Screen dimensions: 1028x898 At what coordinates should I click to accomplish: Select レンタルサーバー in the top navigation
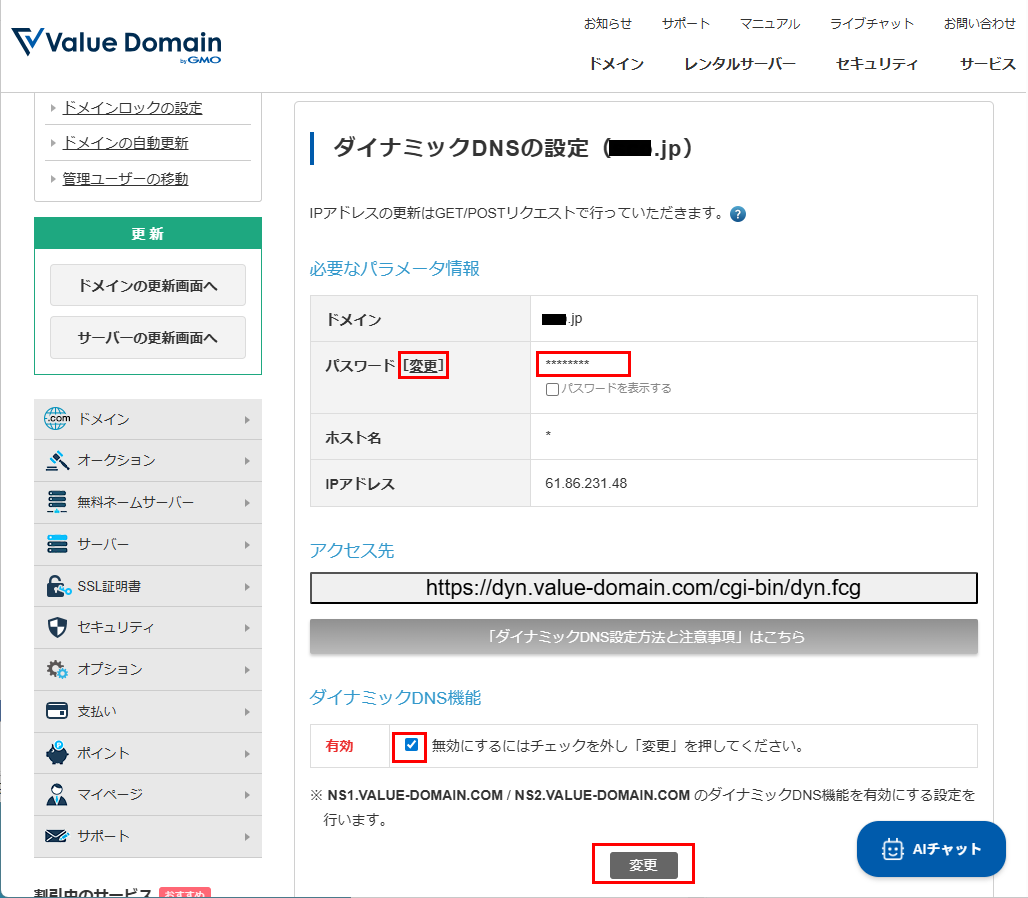tap(739, 63)
